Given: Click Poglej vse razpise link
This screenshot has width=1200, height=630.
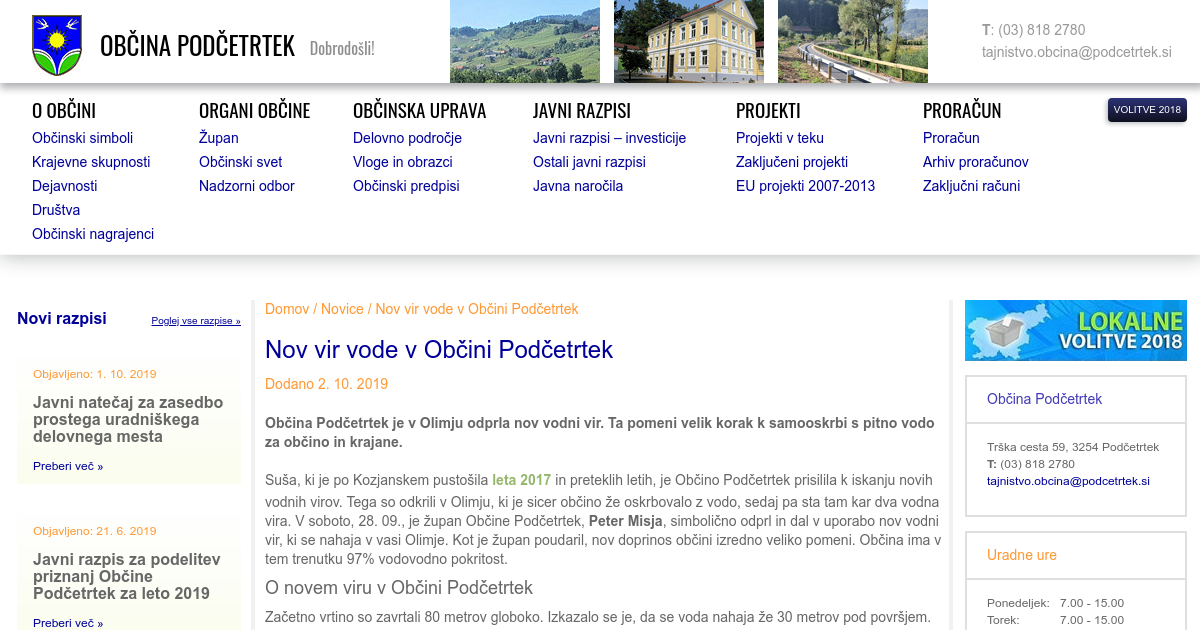Looking at the screenshot, I should (196, 321).
